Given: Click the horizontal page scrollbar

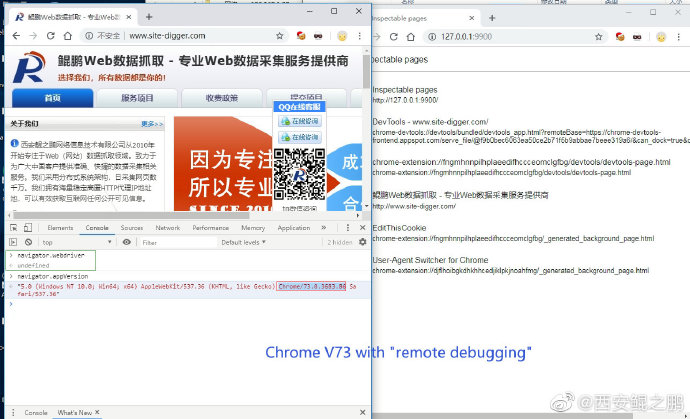Looking at the screenshot, I should [x=131, y=216].
